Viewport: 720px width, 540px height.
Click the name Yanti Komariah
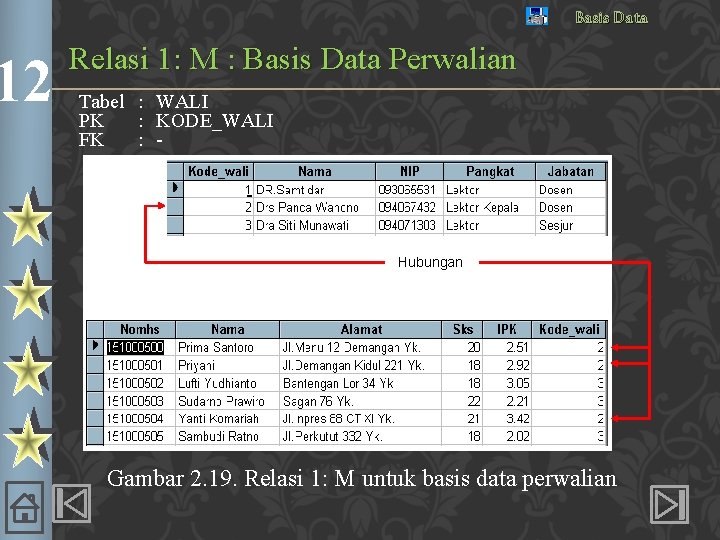219,419
